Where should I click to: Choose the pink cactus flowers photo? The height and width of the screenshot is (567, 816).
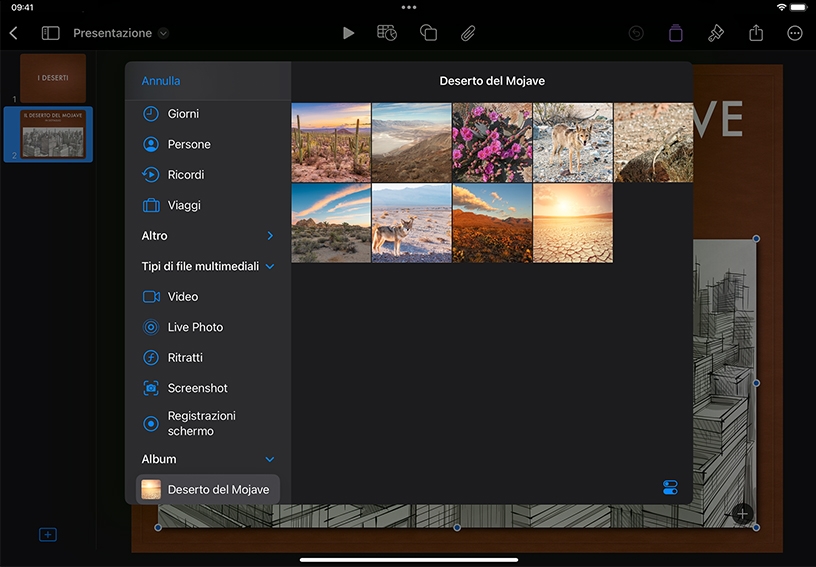point(492,142)
